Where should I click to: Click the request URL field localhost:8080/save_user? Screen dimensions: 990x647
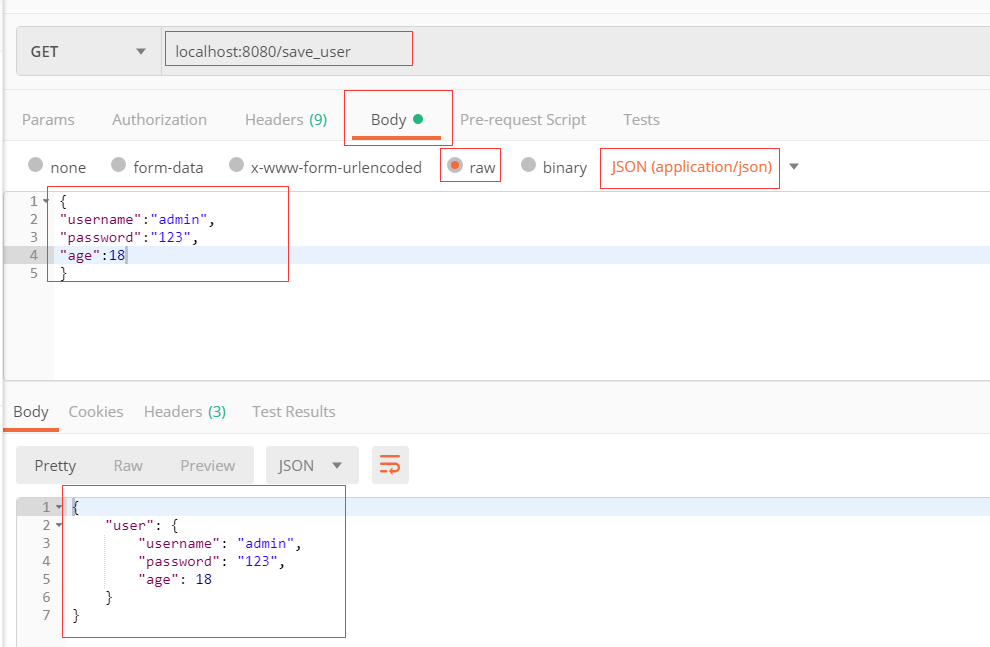(263, 51)
